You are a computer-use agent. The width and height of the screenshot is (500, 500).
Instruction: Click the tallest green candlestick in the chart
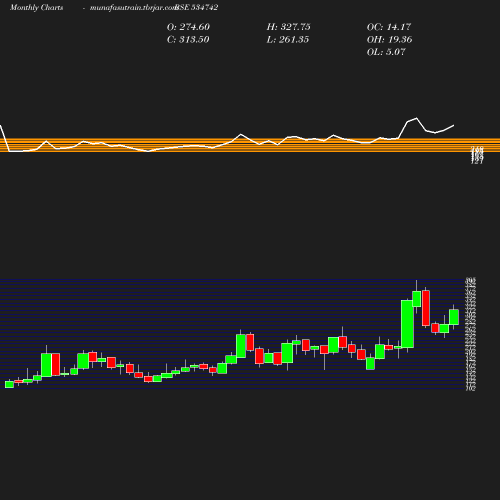407,324
